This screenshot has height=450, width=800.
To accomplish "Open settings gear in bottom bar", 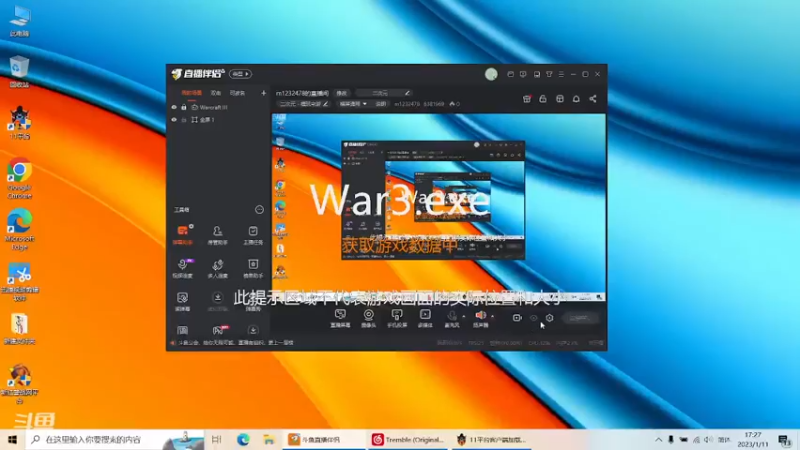I will coord(549,318).
